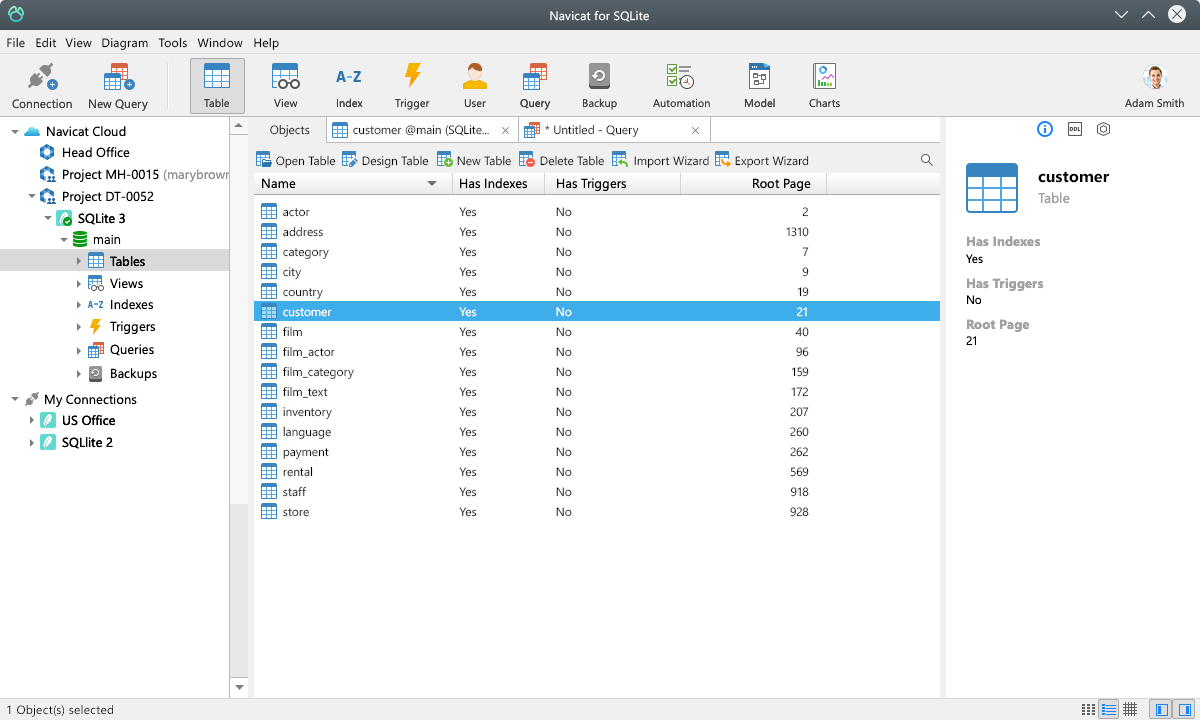The width and height of the screenshot is (1200, 720).
Task: Select the payment table row
Action: click(x=597, y=452)
